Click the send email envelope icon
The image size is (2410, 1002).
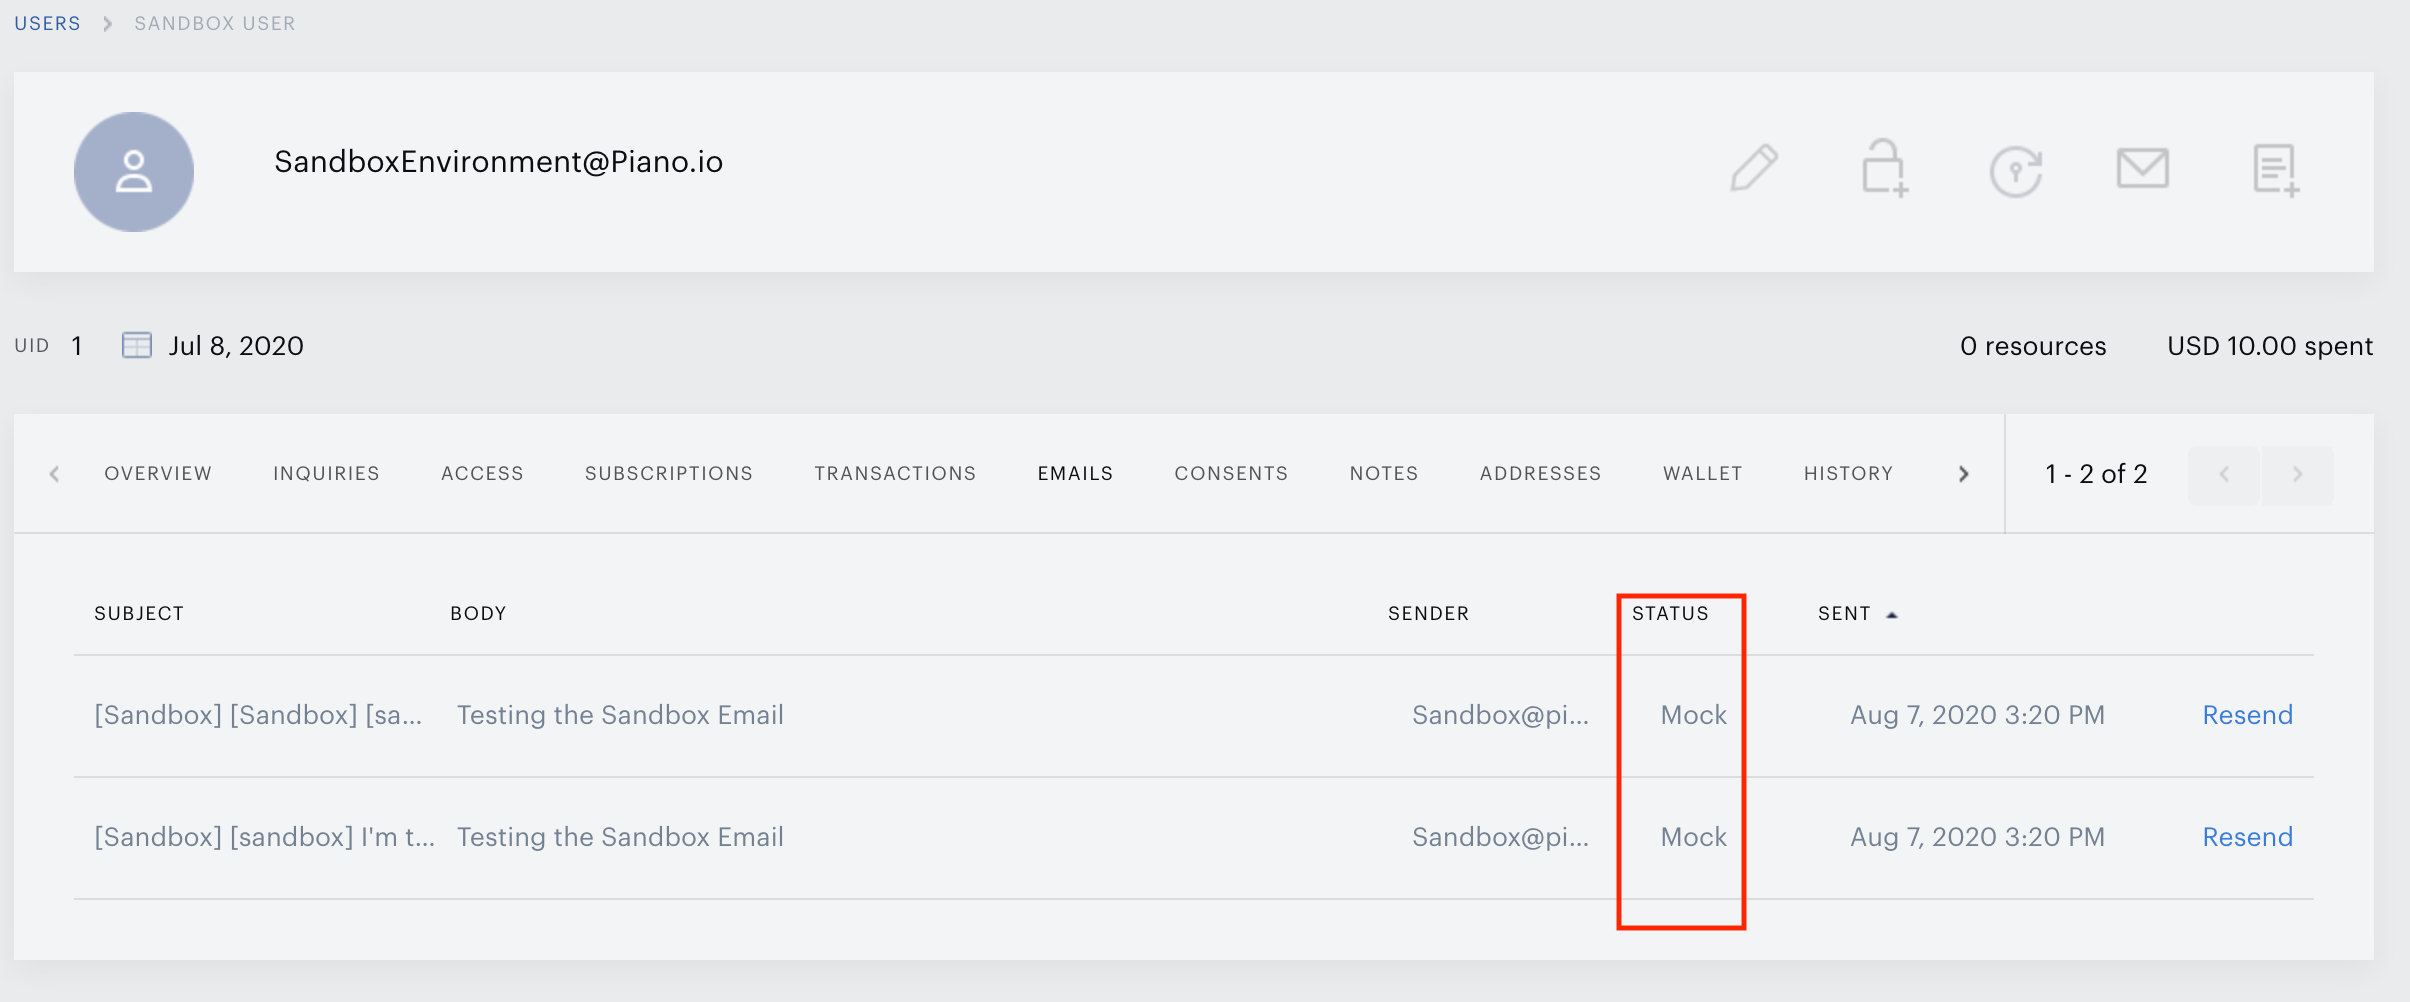click(x=2142, y=168)
